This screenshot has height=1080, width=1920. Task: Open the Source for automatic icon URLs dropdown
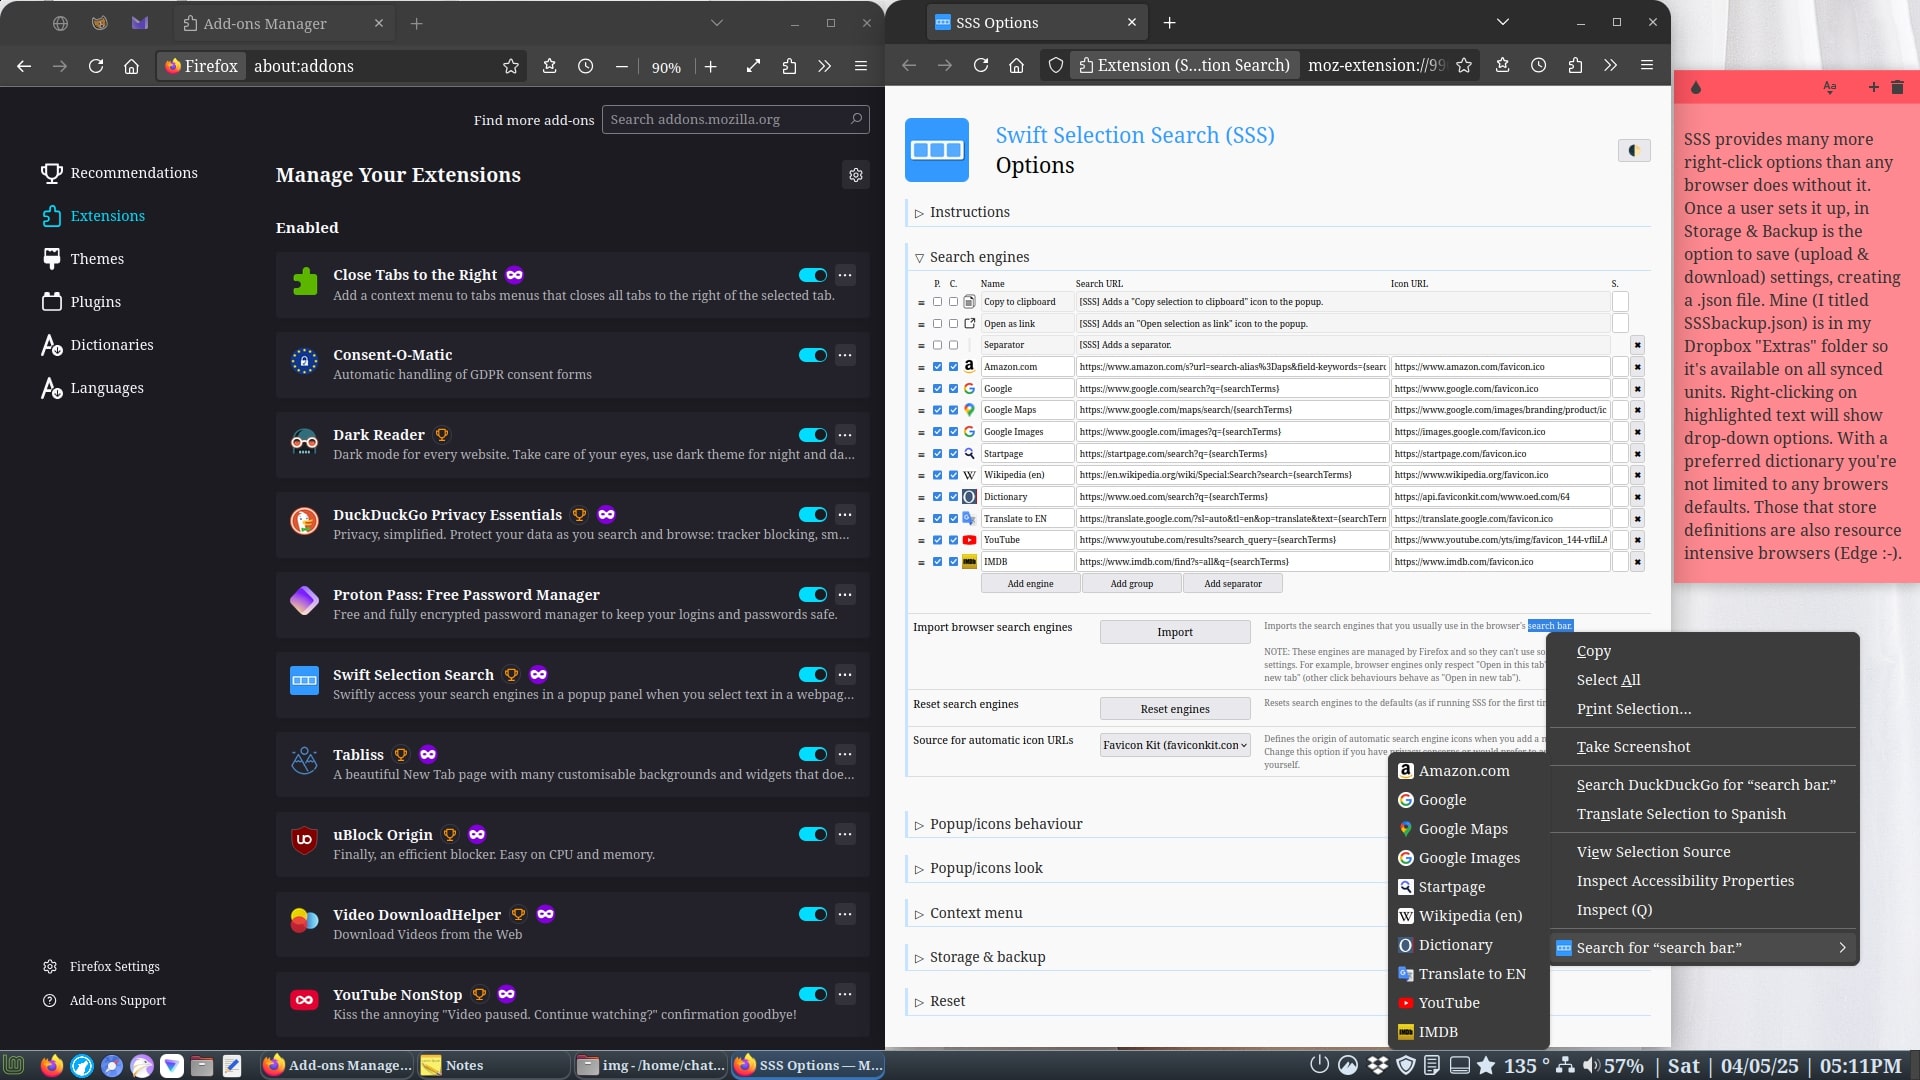(1175, 745)
